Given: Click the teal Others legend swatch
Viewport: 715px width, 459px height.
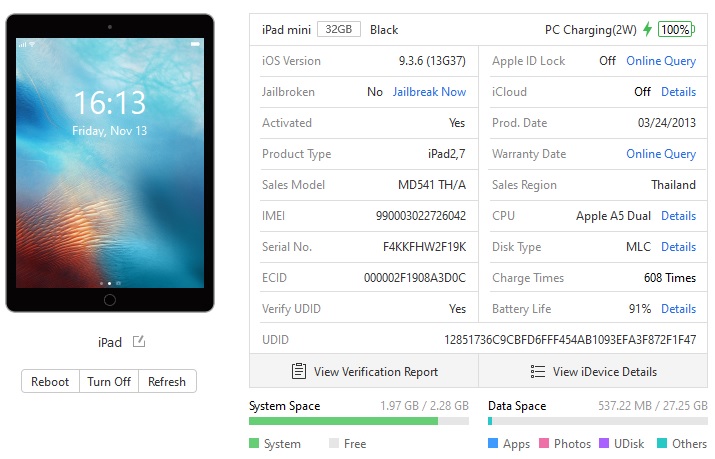Looking at the screenshot, I should (662, 443).
